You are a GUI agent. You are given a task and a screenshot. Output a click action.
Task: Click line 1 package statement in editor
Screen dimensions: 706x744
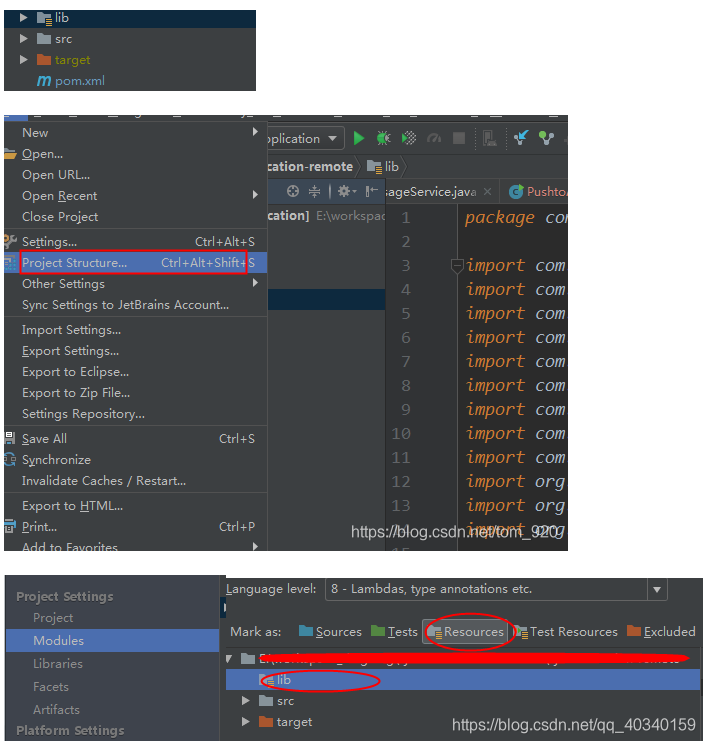click(516, 218)
